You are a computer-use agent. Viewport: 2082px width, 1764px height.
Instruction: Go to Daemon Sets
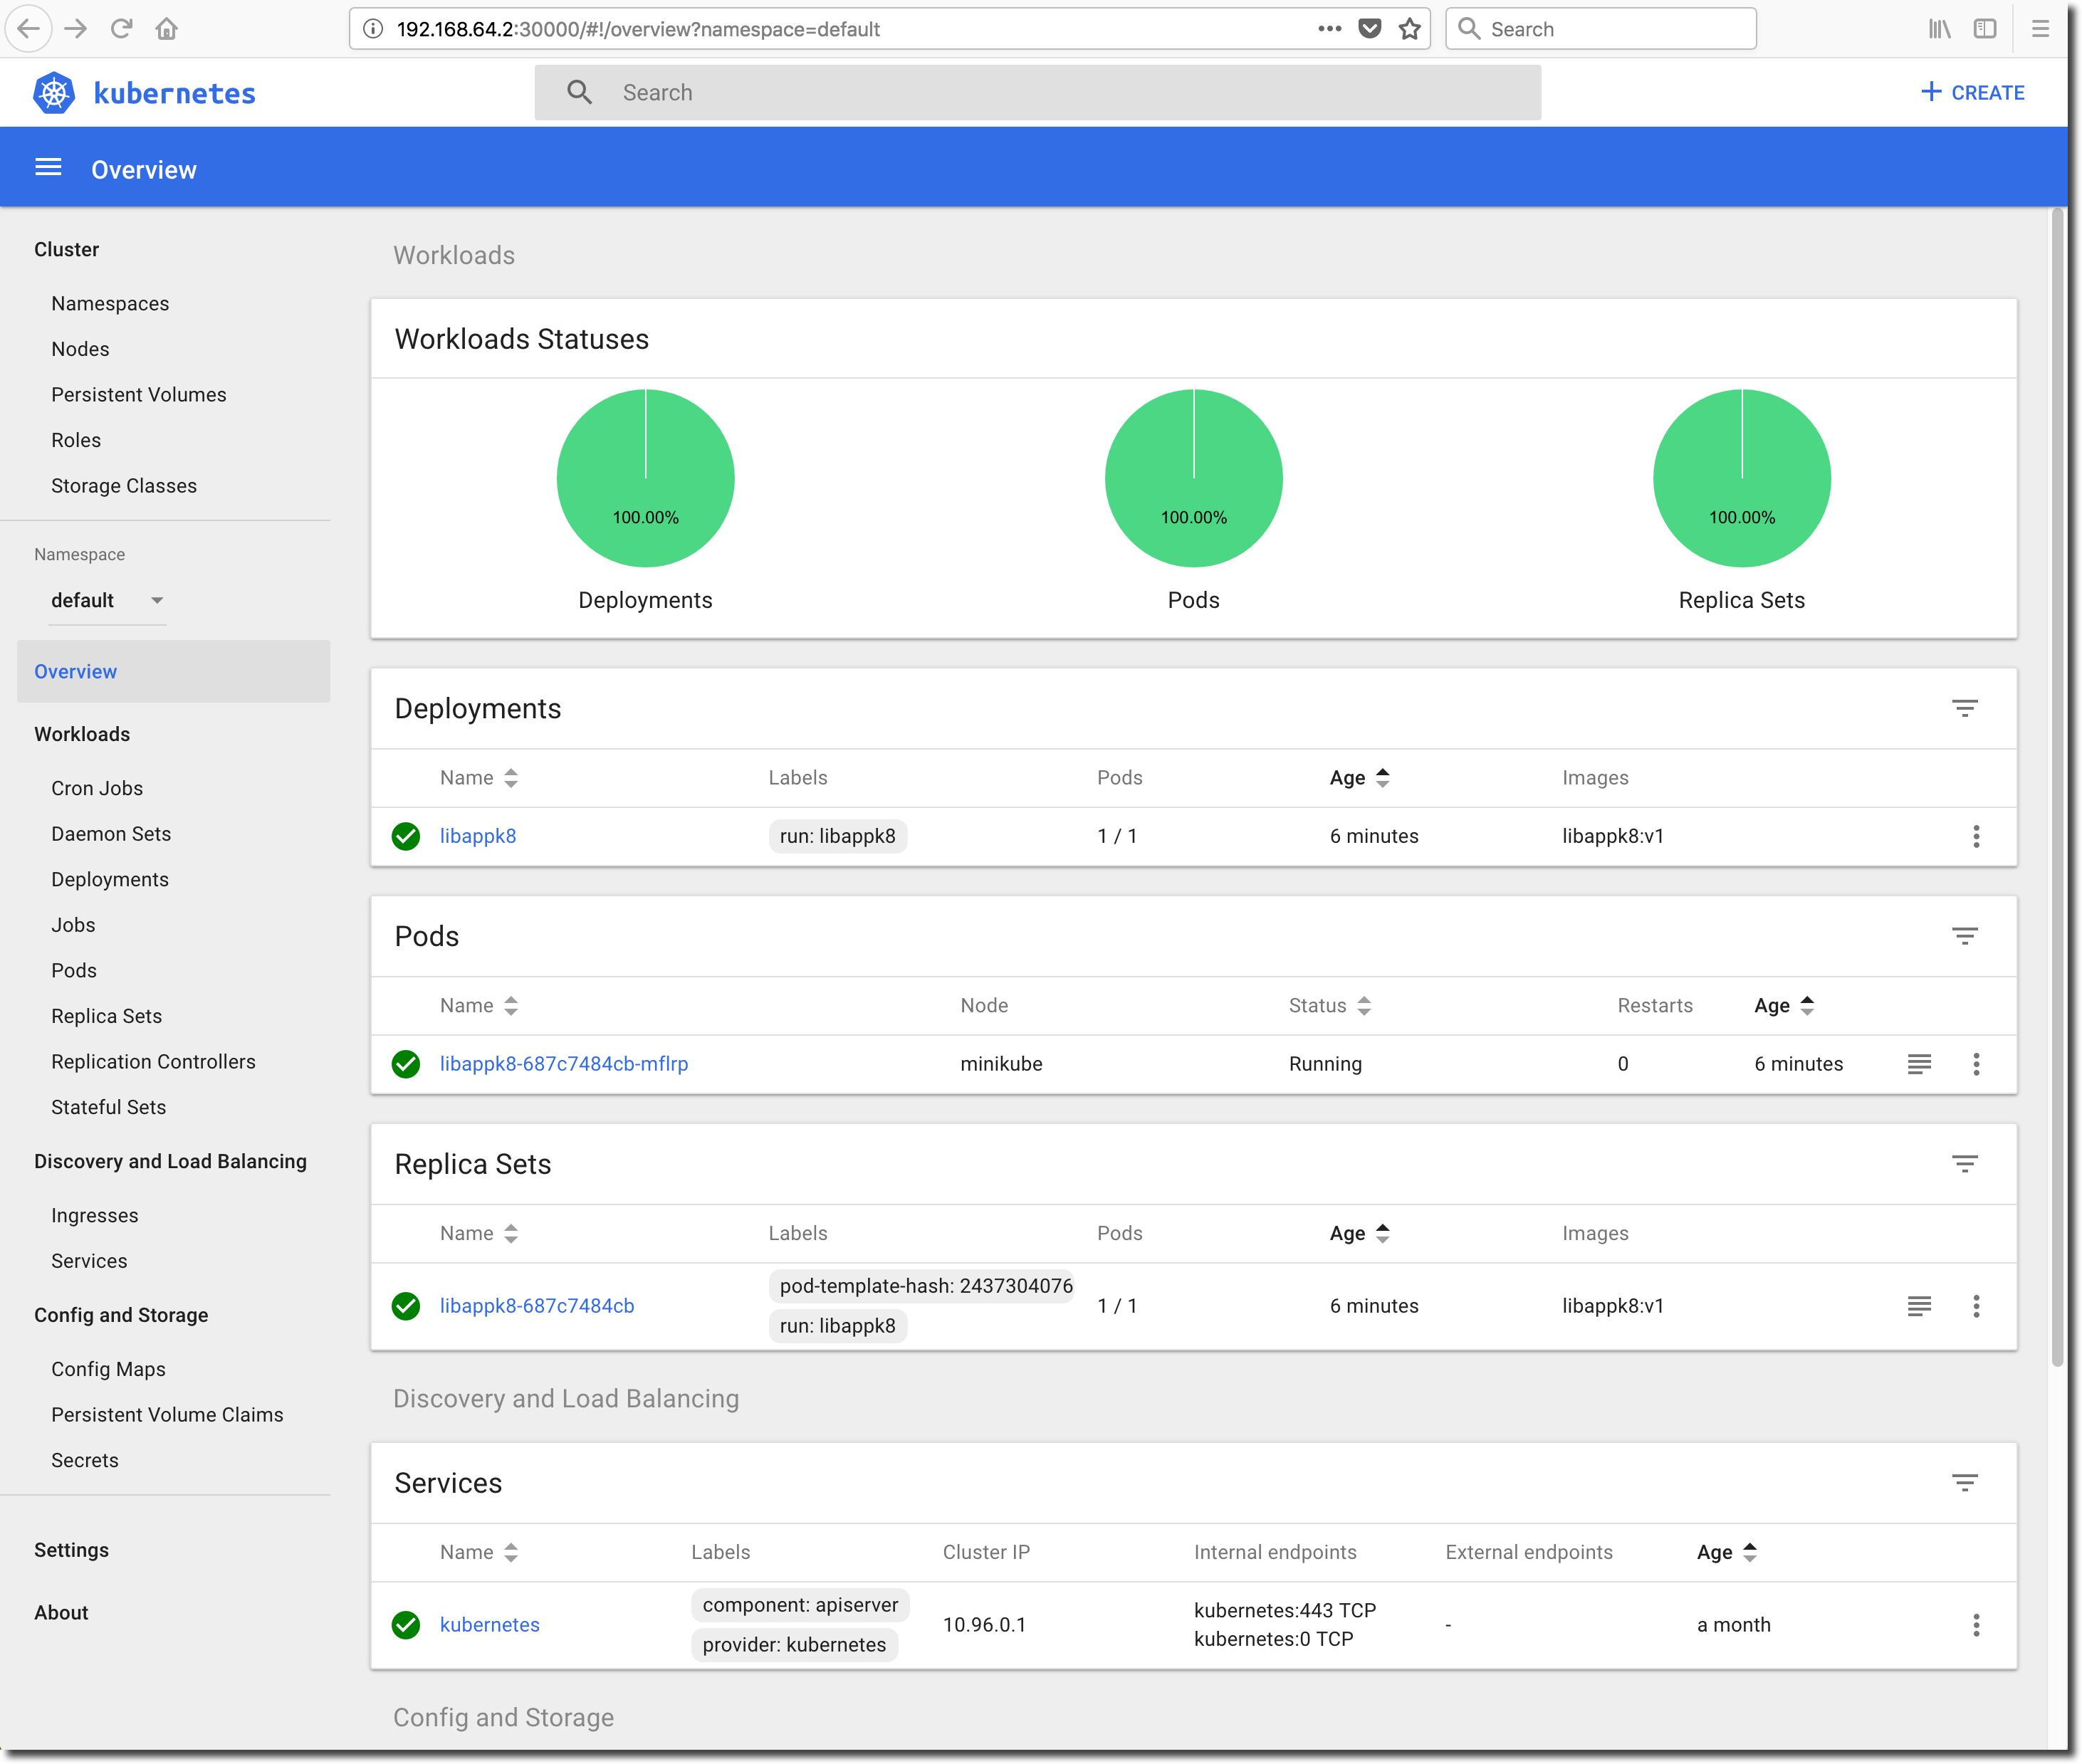pos(111,833)
